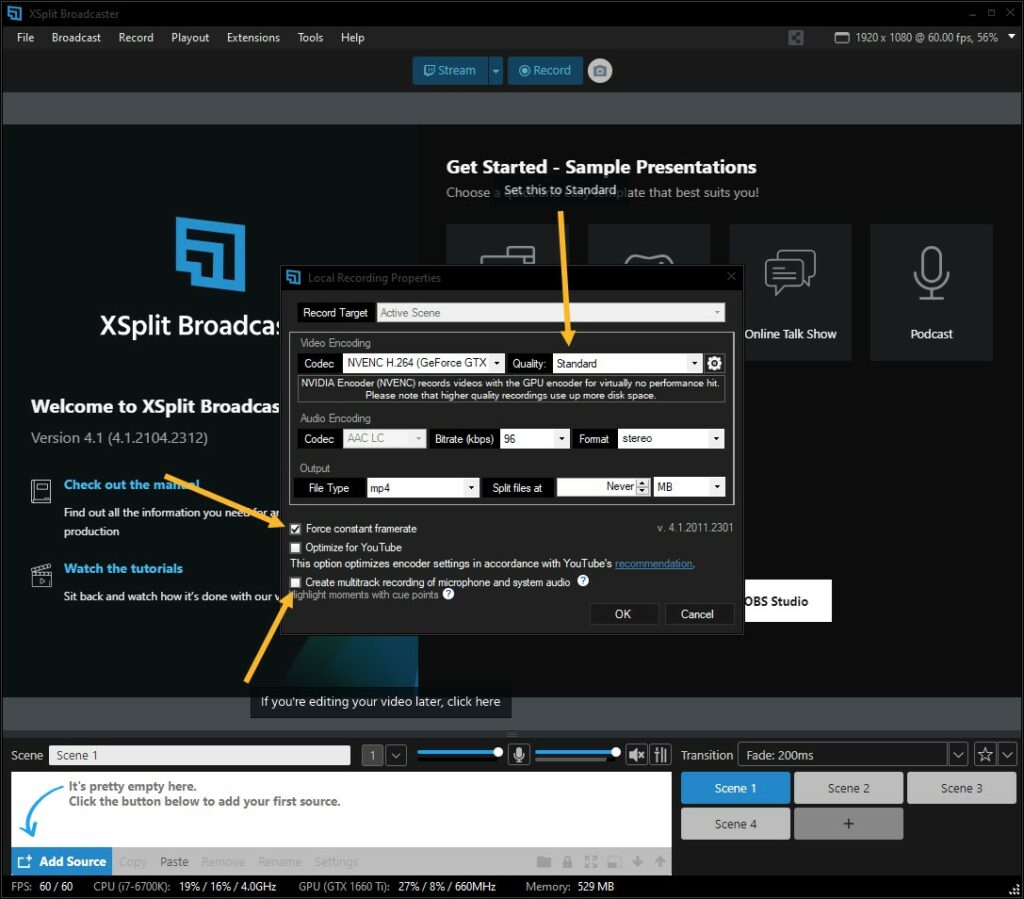The image size is (1024, 899).
Task: Enable Optimize for YouTube checkbox
Action: [296, 548]
